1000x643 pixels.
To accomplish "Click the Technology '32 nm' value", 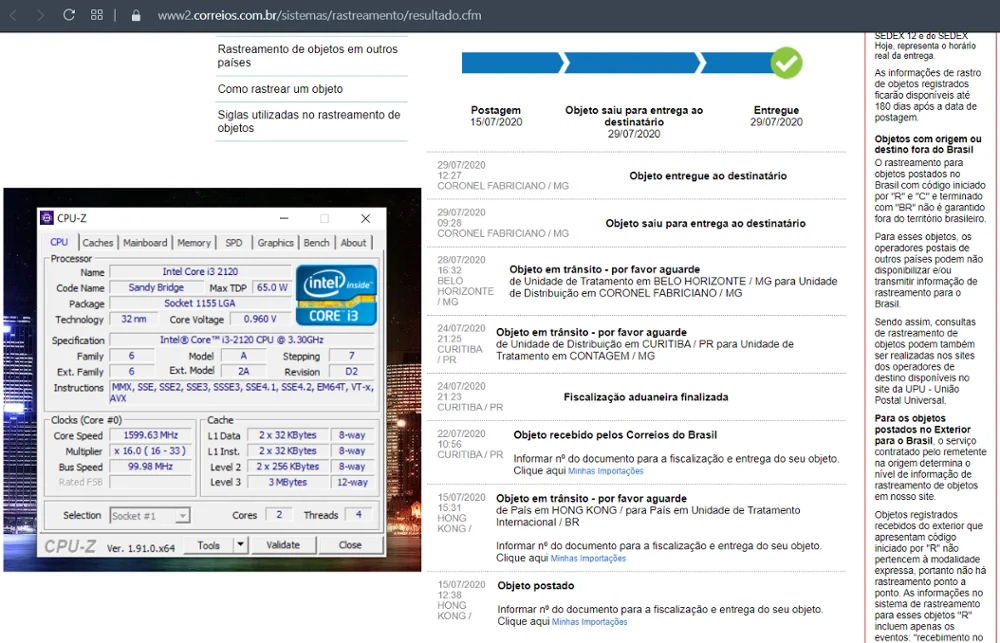I will 133,319.
